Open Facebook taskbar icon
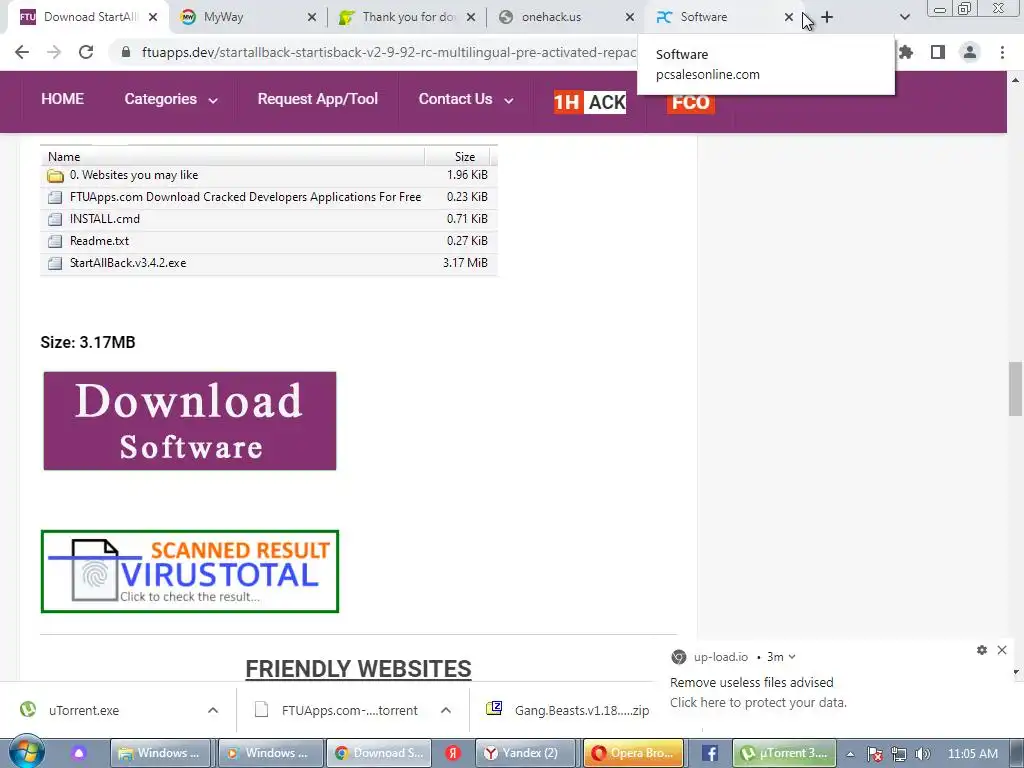This screenshot has width=1024, height=768. coord(710,753)
